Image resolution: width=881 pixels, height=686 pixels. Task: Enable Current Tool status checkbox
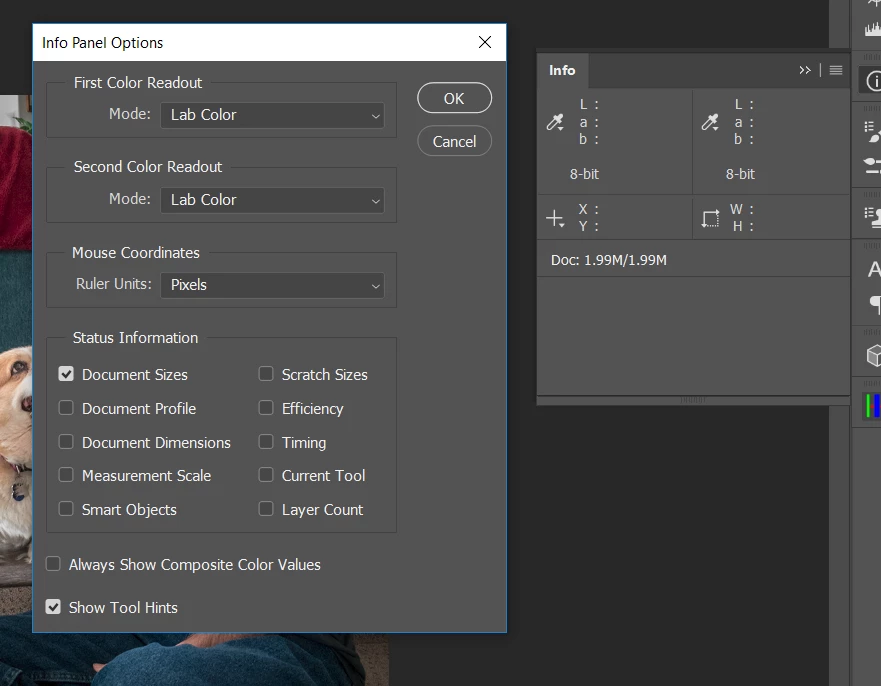pos(266,475)
